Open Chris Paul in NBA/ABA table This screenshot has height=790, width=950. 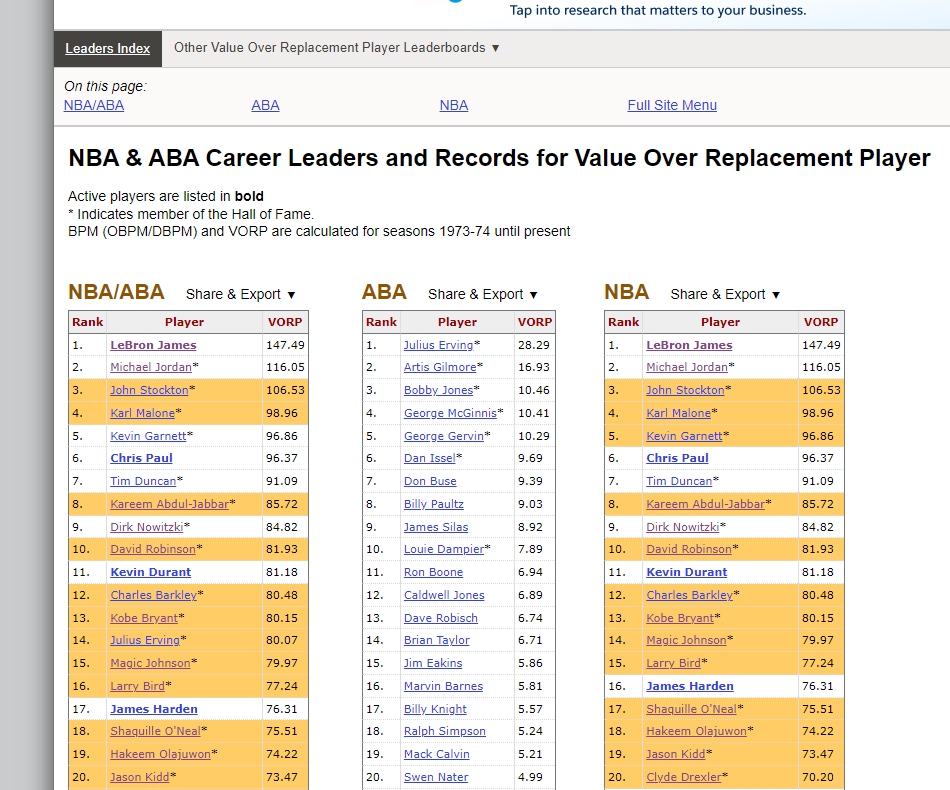(x=141, y=459)
